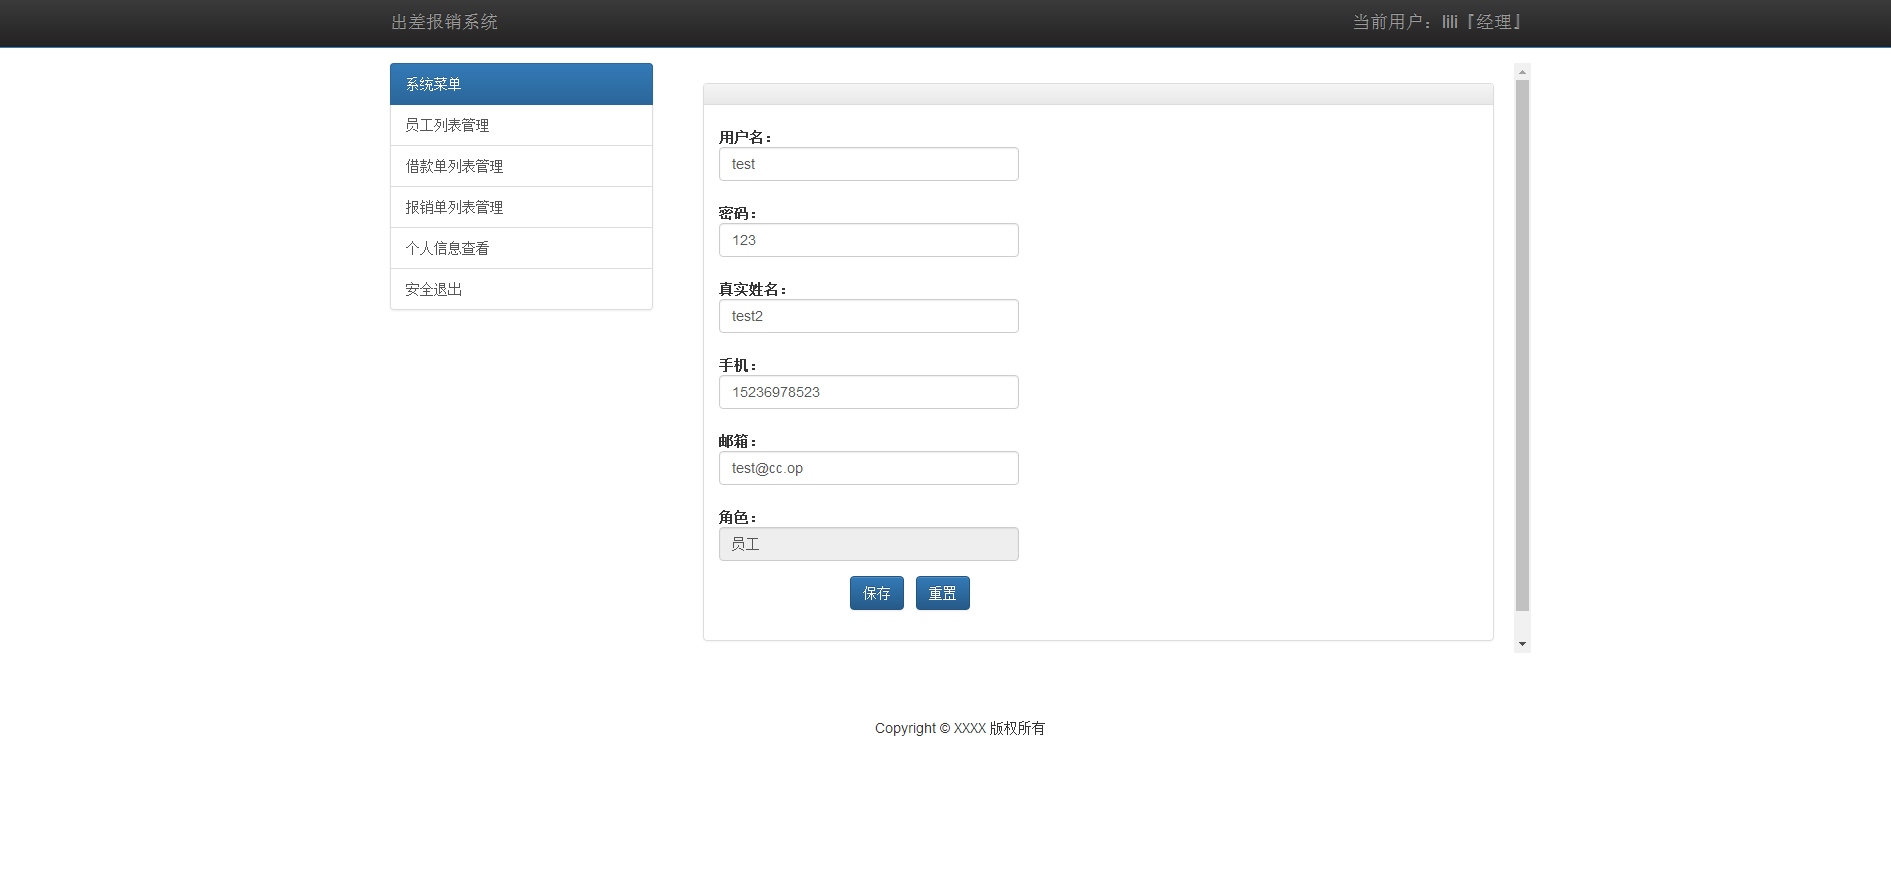Click the disabled 角色 field showing 员工
The image size is (1891, 890).
[x=869, y=544]
